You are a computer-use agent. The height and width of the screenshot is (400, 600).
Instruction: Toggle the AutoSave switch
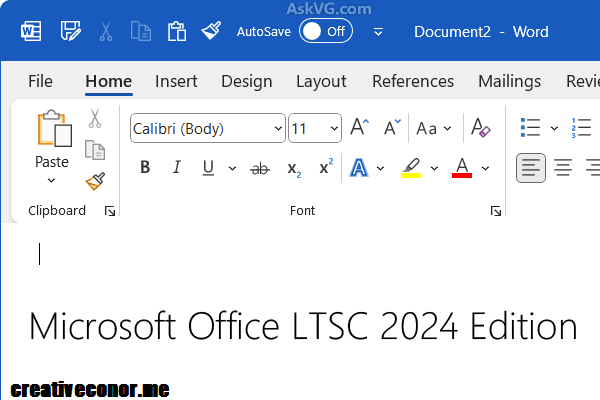[326, 31]
